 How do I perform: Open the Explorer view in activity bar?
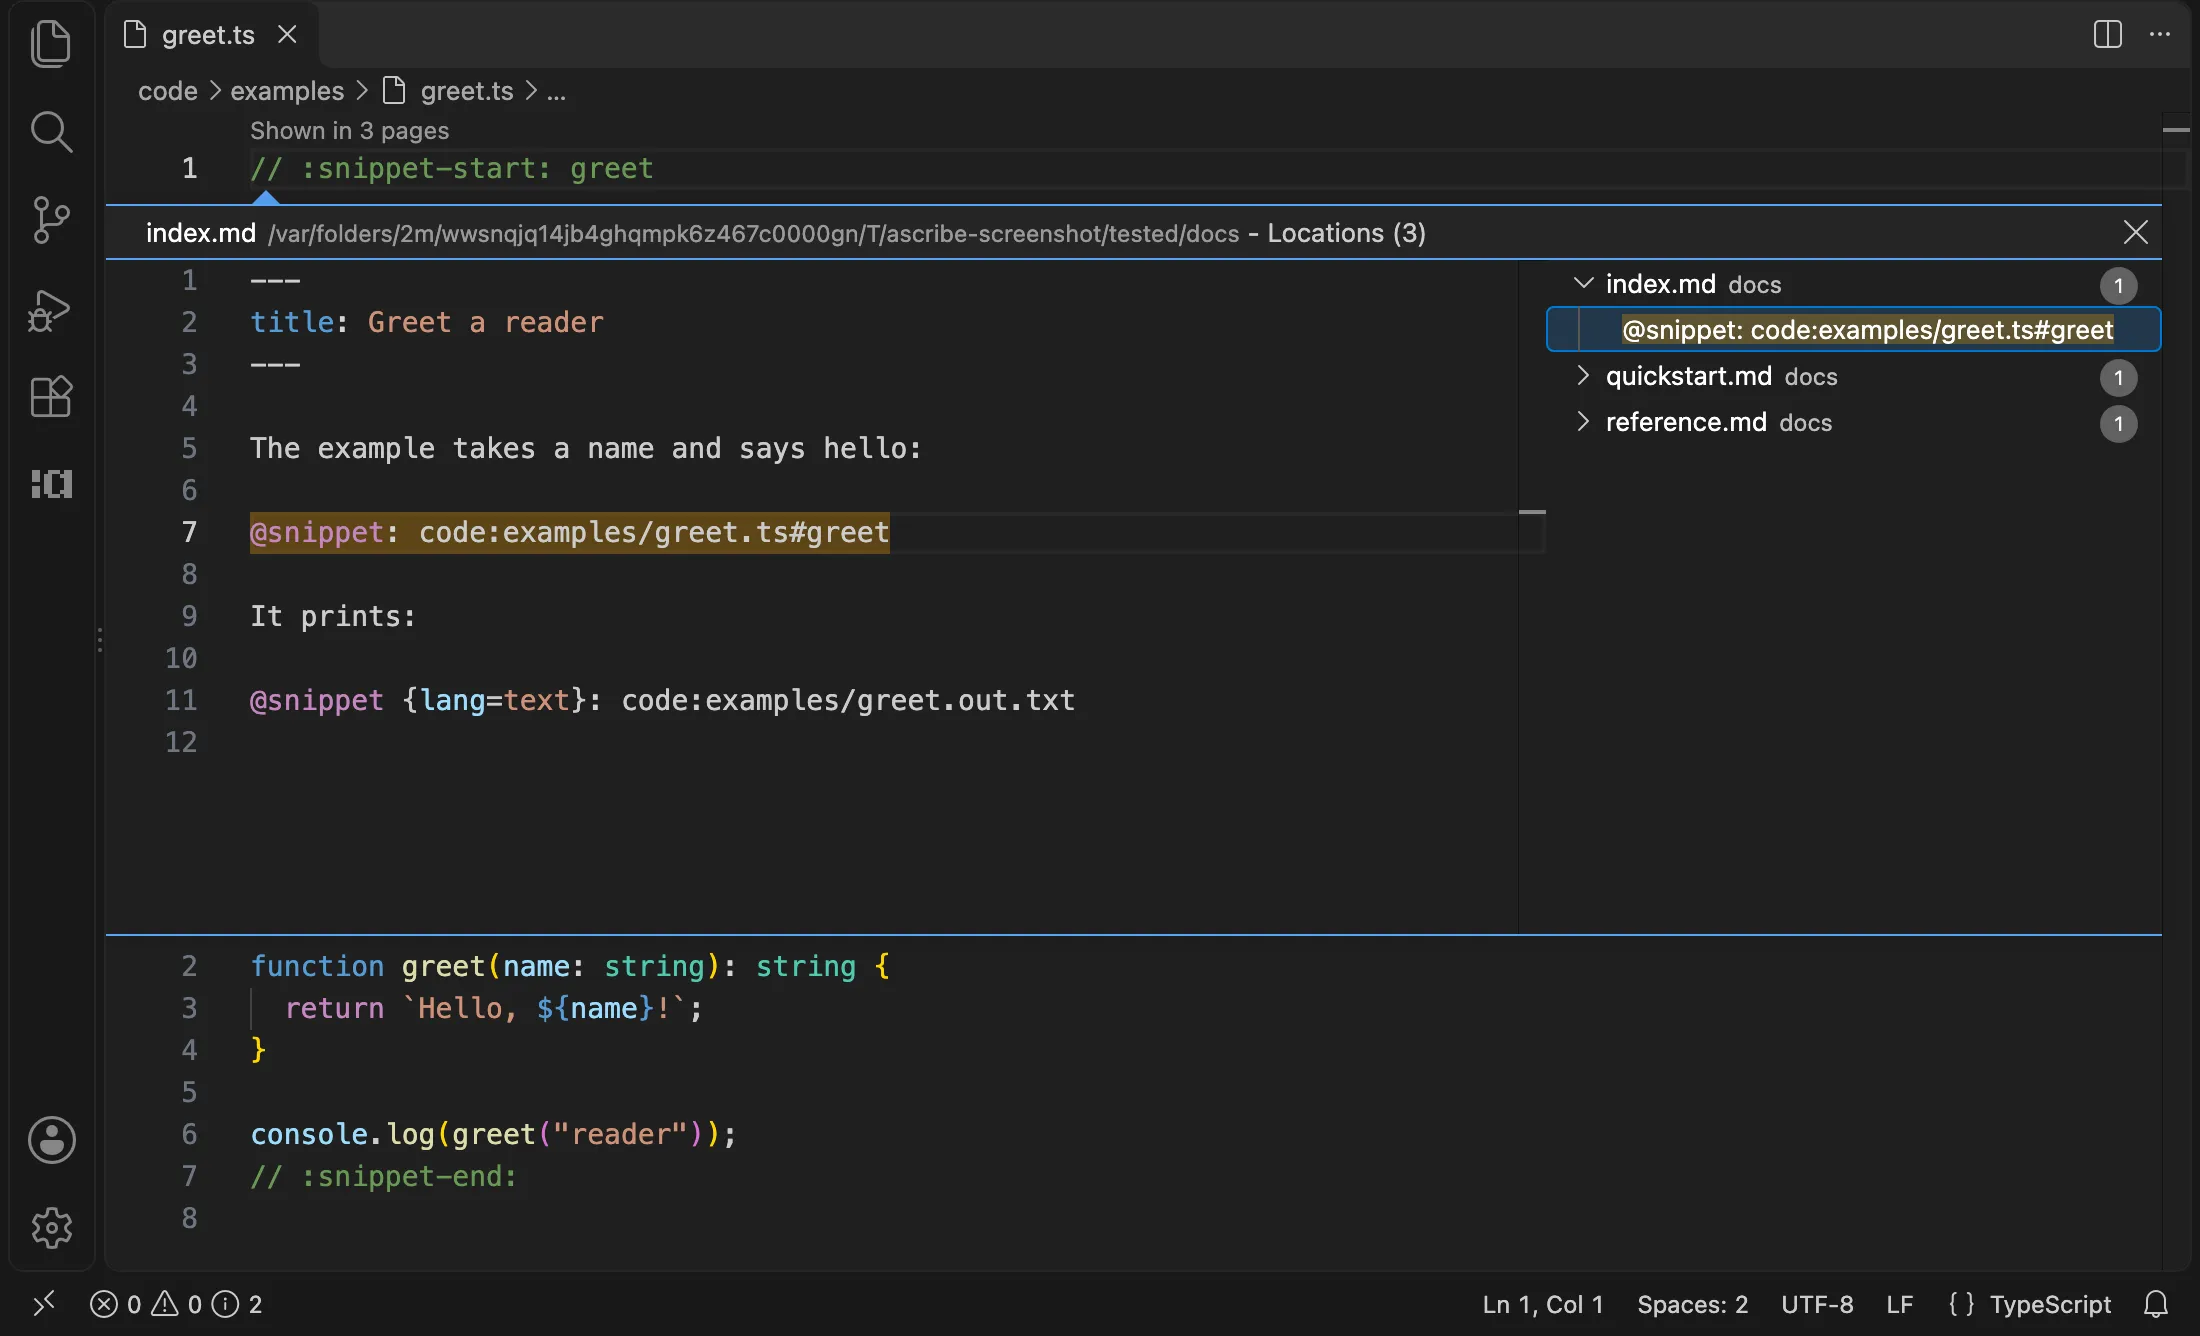(51, 44)
